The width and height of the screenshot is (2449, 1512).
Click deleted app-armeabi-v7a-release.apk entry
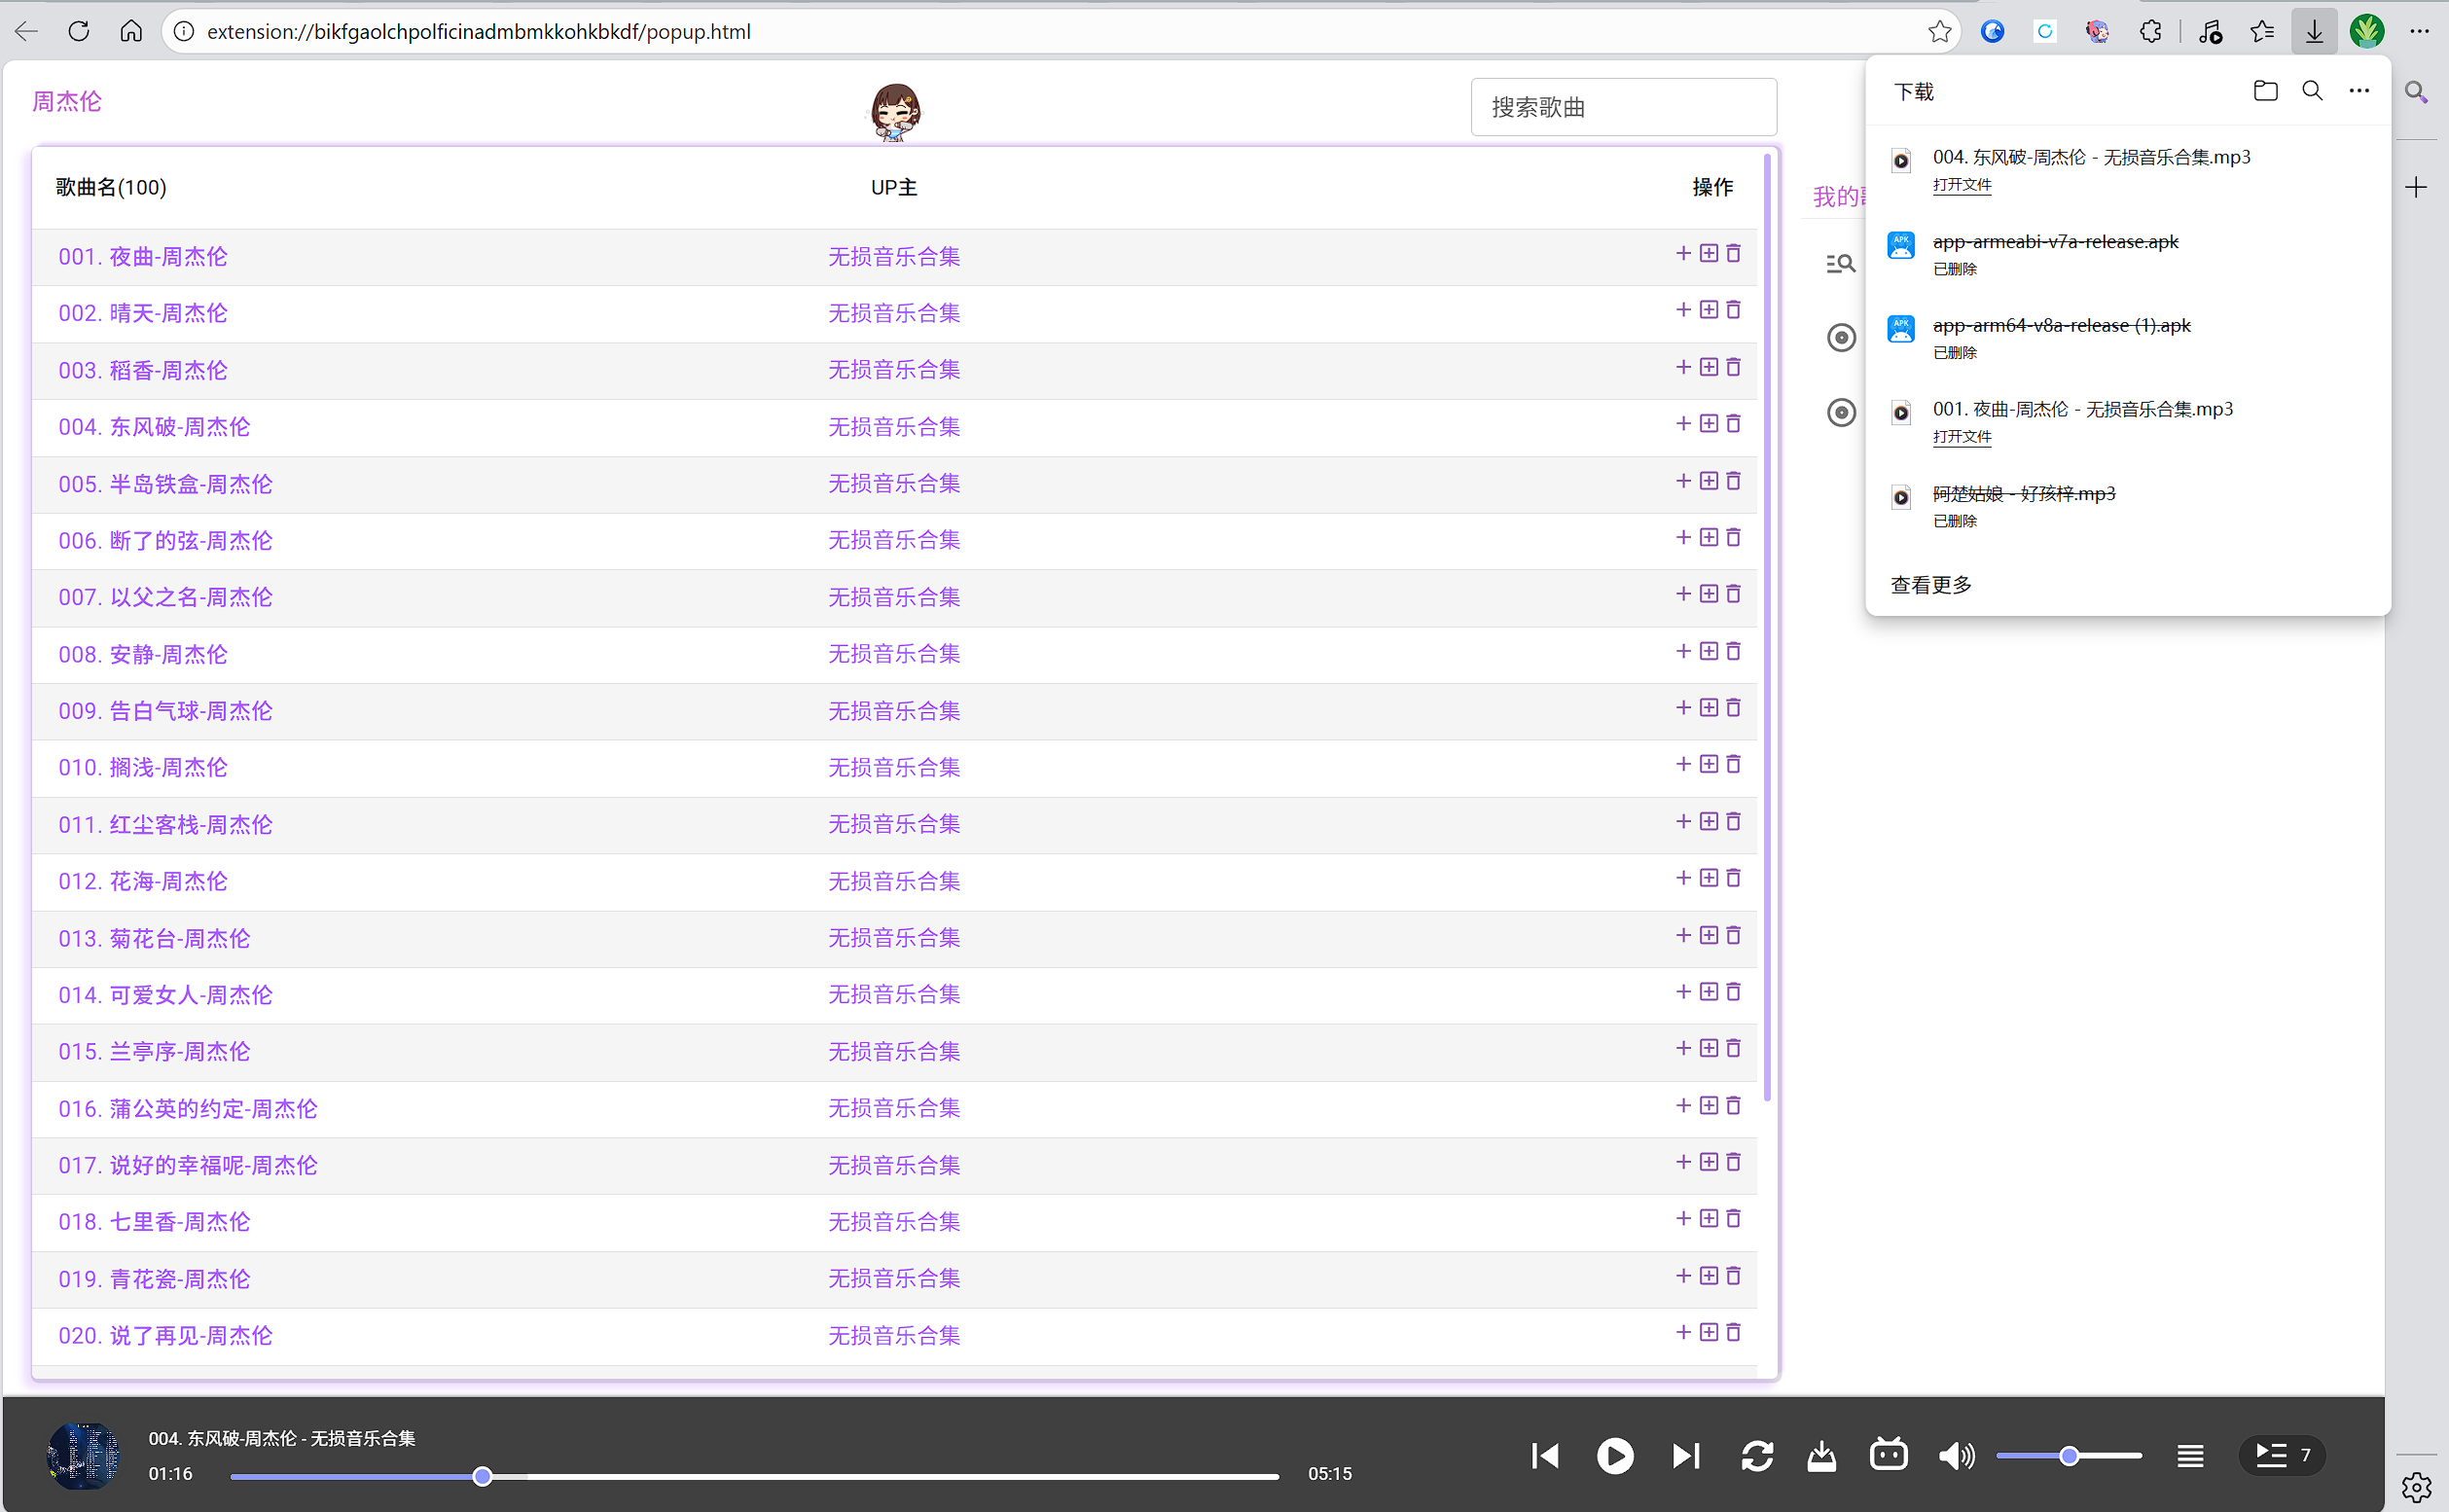coord(2055,242)
